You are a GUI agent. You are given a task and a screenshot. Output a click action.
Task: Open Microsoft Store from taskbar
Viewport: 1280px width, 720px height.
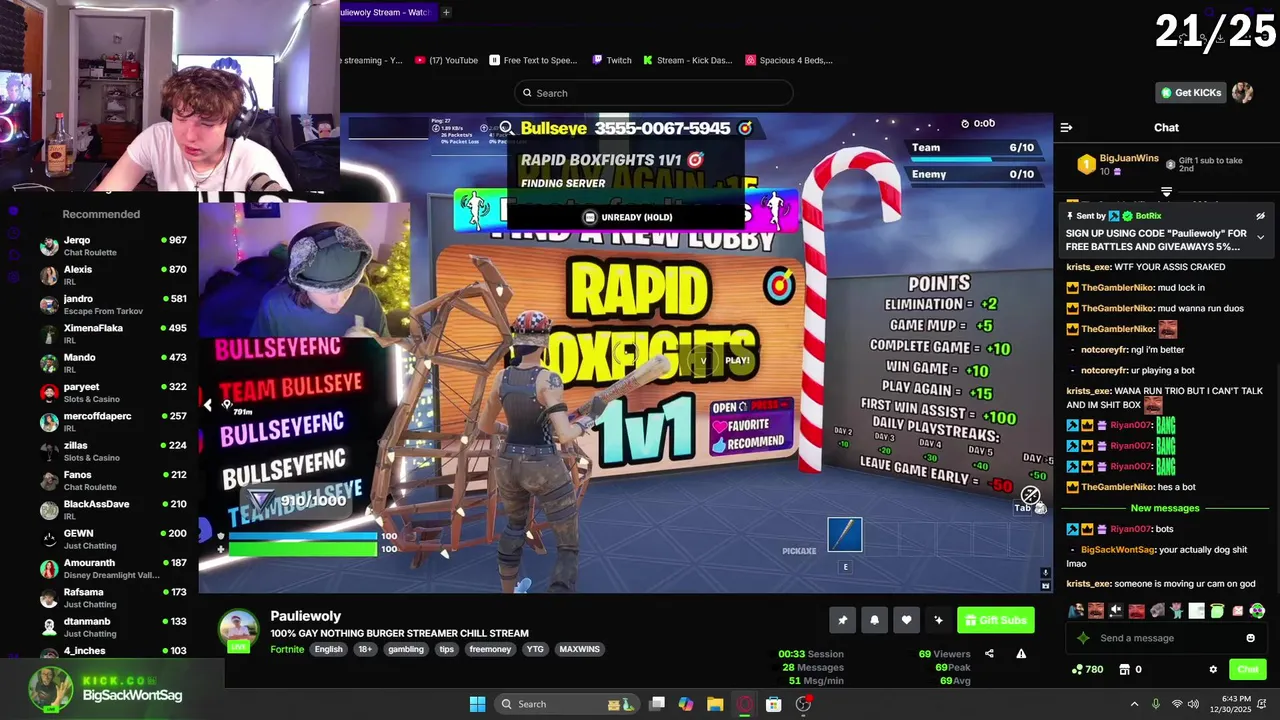coord(773,704)
